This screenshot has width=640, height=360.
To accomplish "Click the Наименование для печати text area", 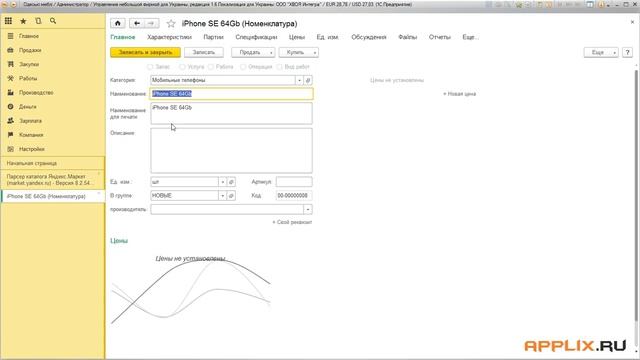I will point(231,113).
